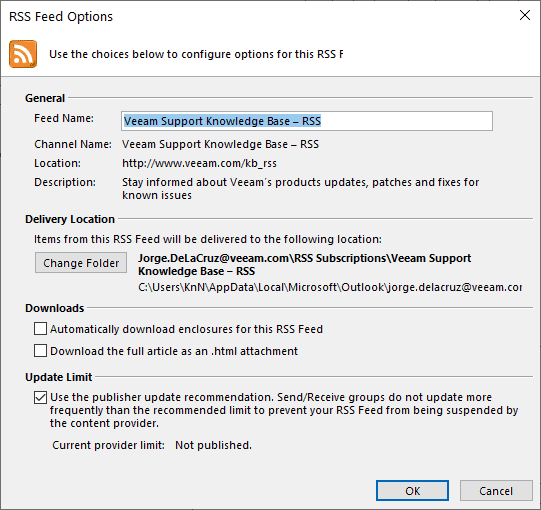This screenshot has width=541, height=510.
Task: Open the Change Folder button
Action: (x=81, y=263)
